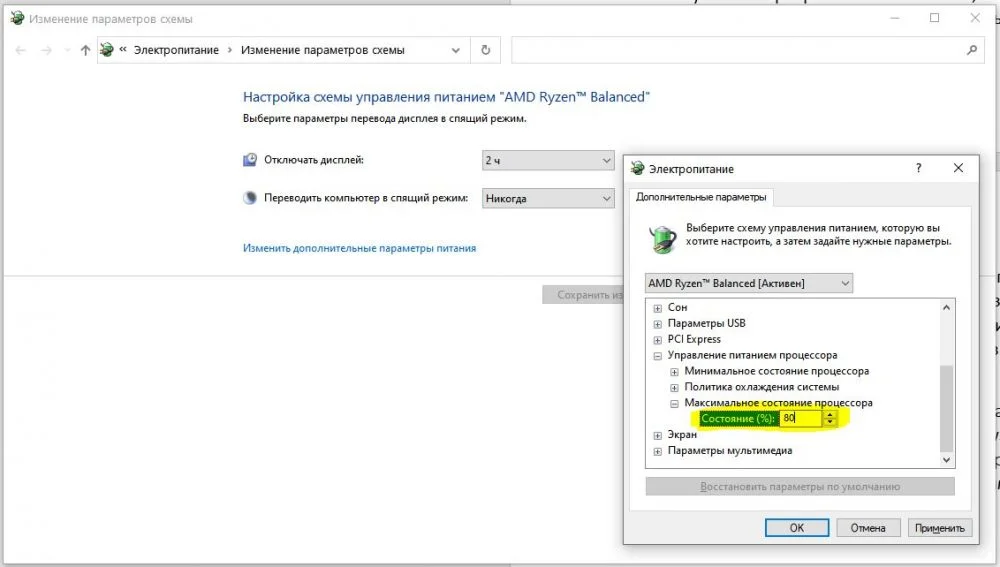Click the Refresh icon beside the address bar

coord(485,50)
